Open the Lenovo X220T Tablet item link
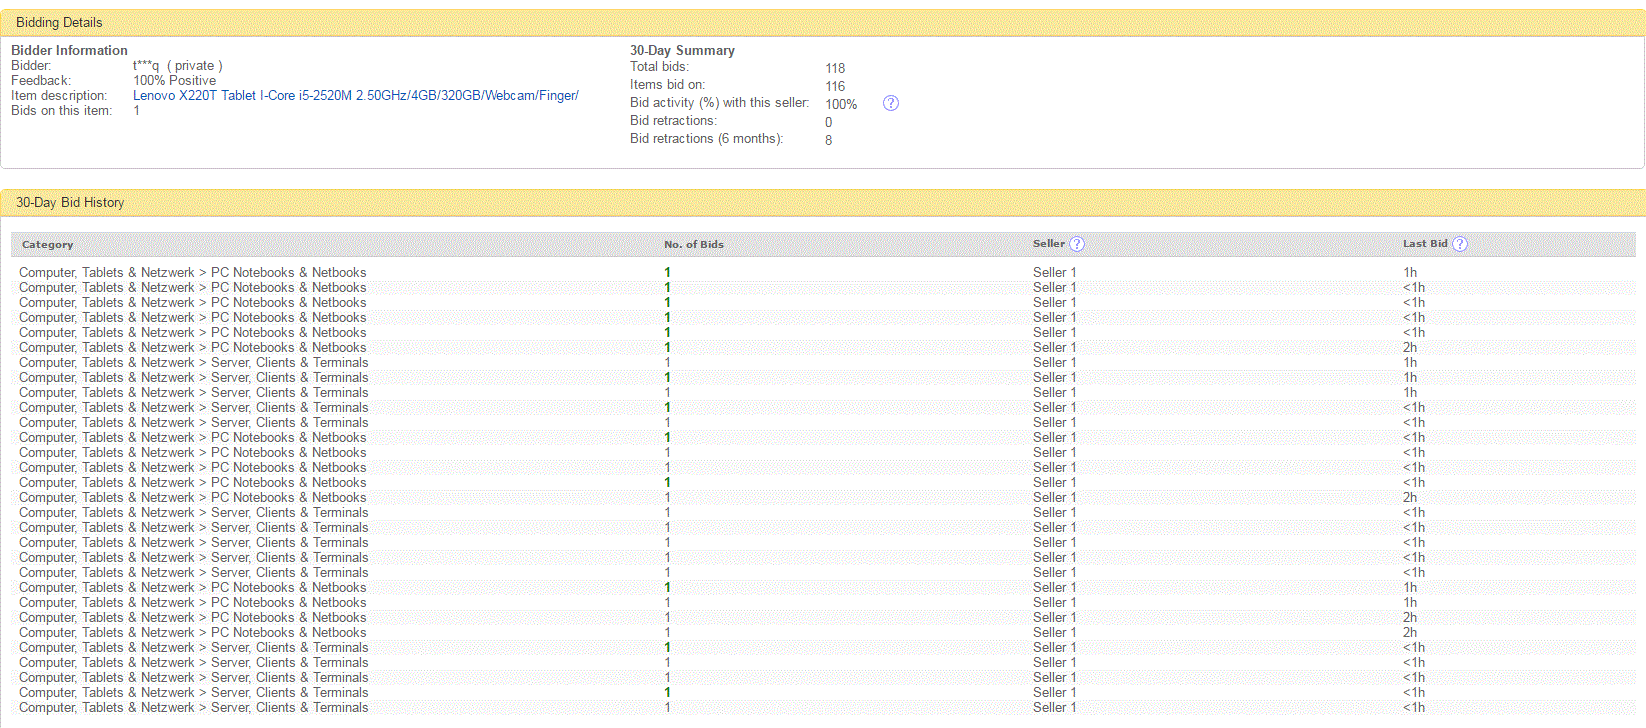The image size is (1646, 728). pos(355,96)
